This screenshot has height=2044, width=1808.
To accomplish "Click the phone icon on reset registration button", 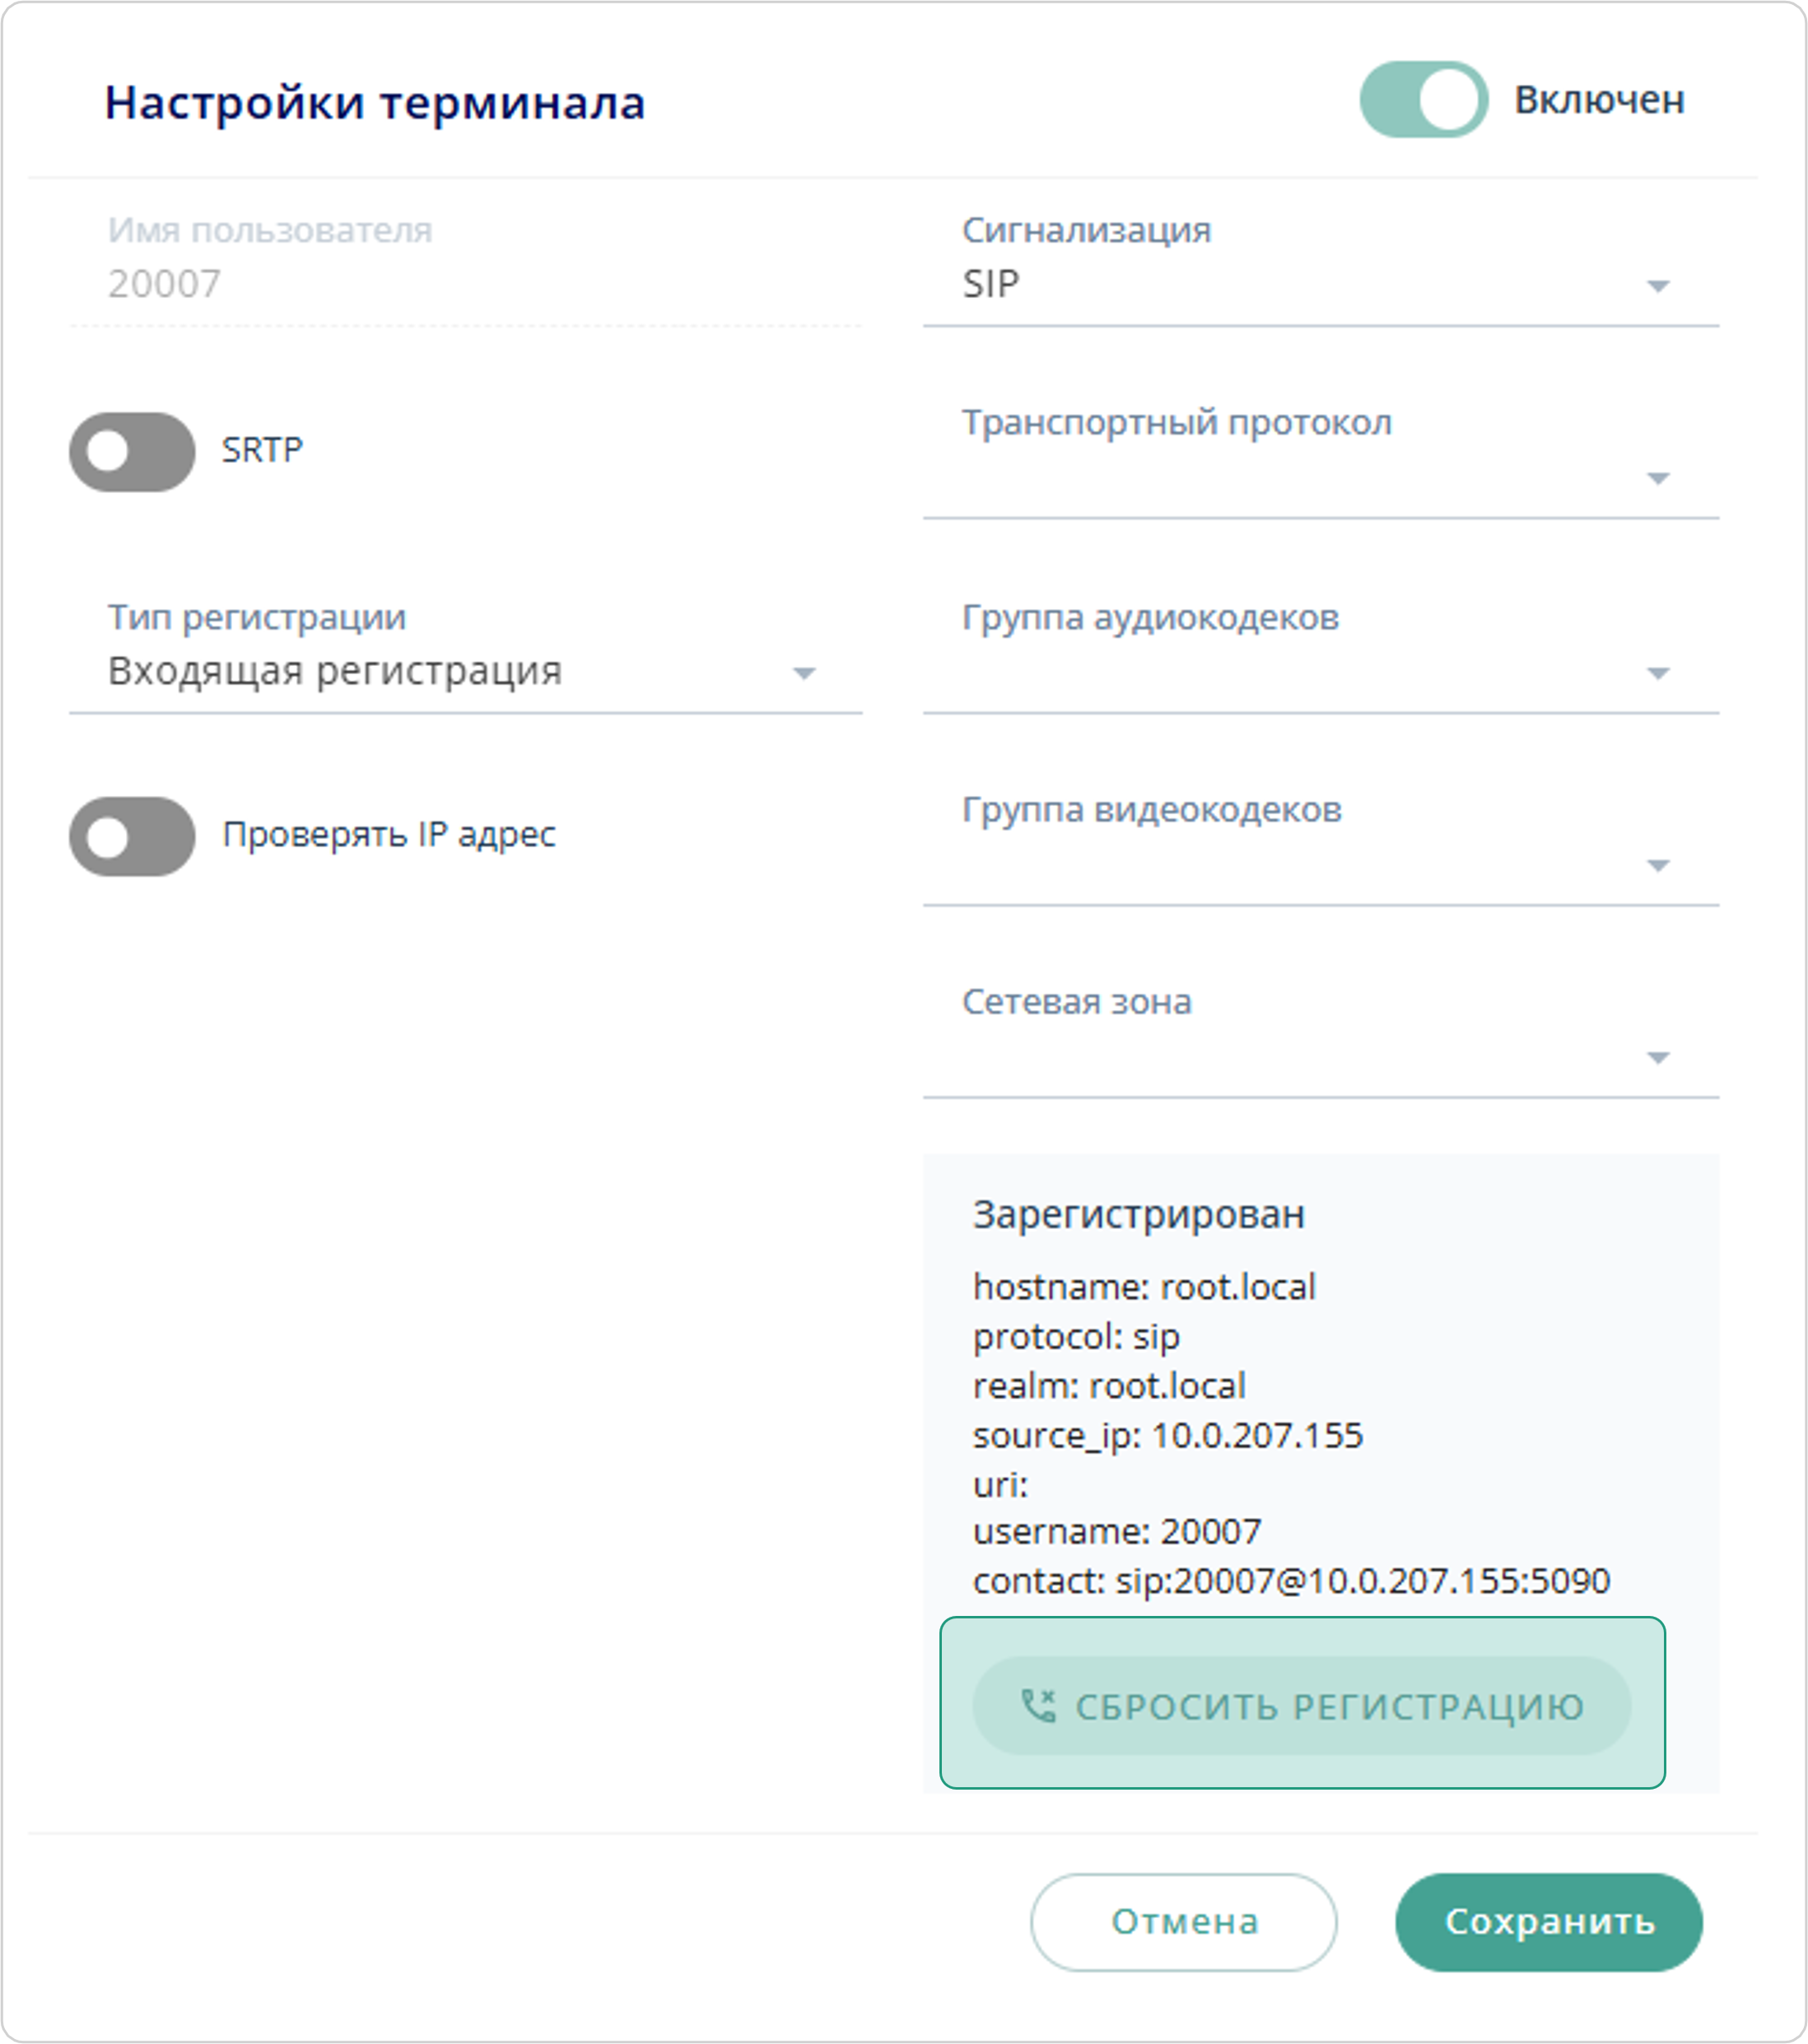I will click(x=1038, y=1706).
